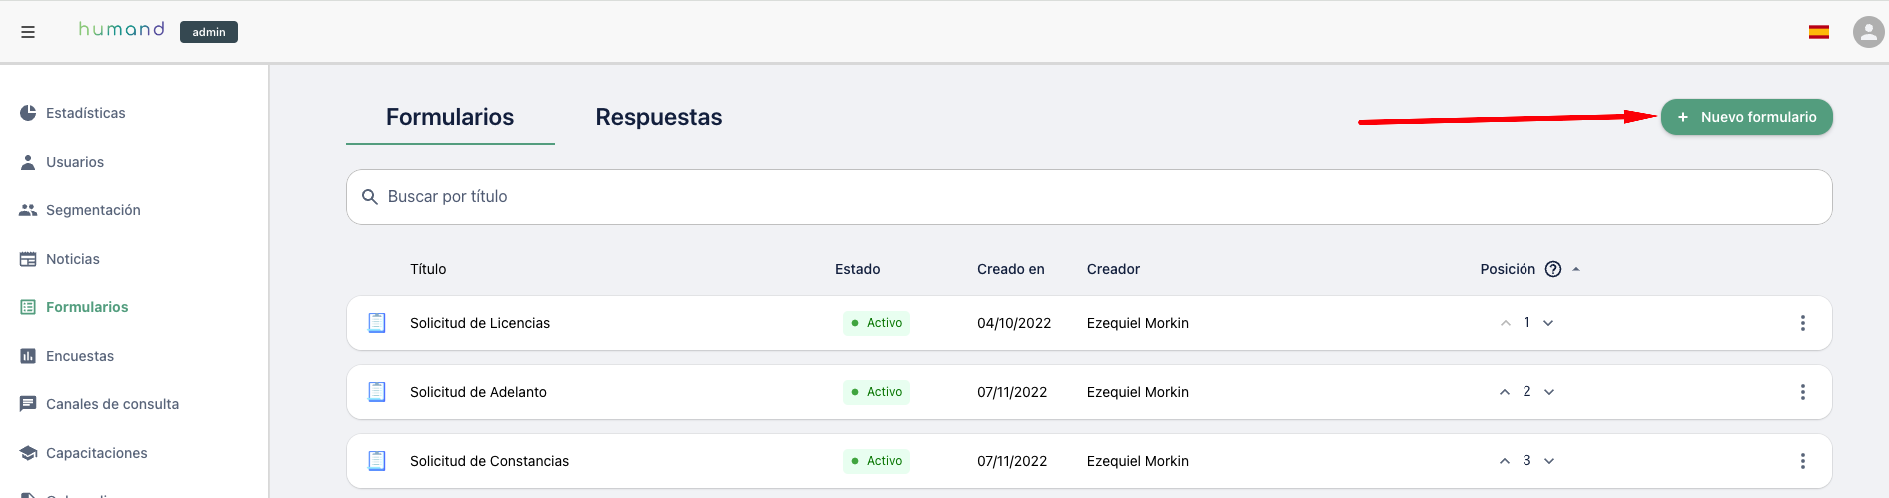
Task: Click the Posición help question-mark icon
Action: click(1553, 269)
